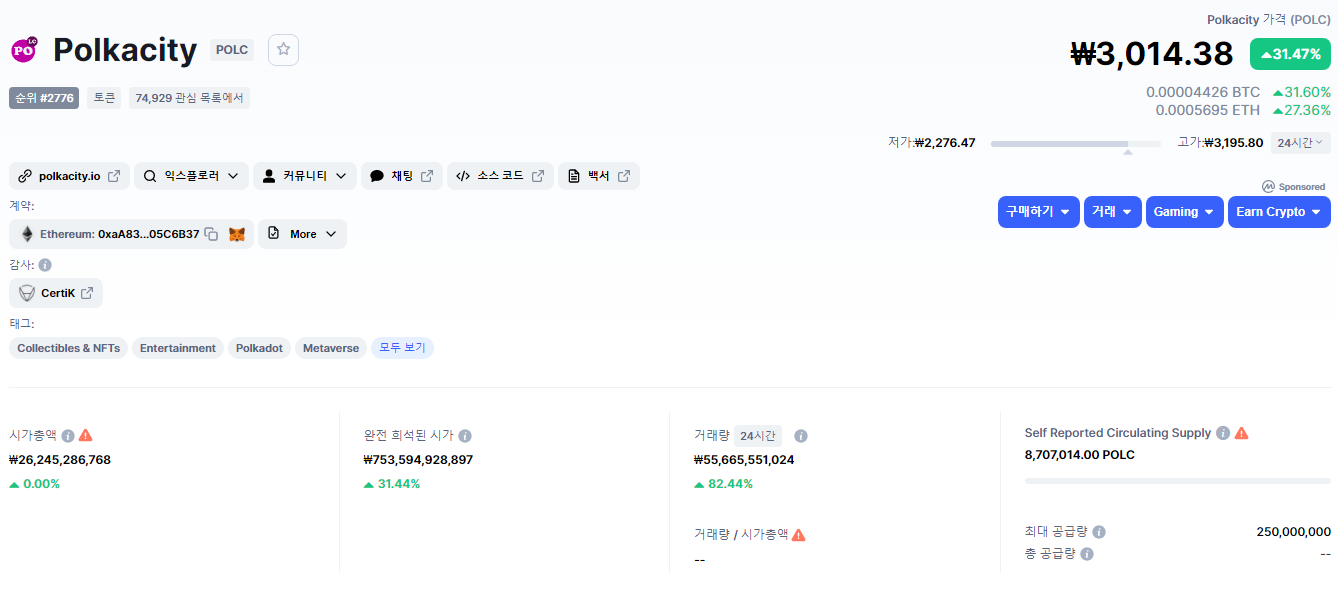Open the 구매하기 menu button
1338x592 pixels.
[x=1038, y=212]
